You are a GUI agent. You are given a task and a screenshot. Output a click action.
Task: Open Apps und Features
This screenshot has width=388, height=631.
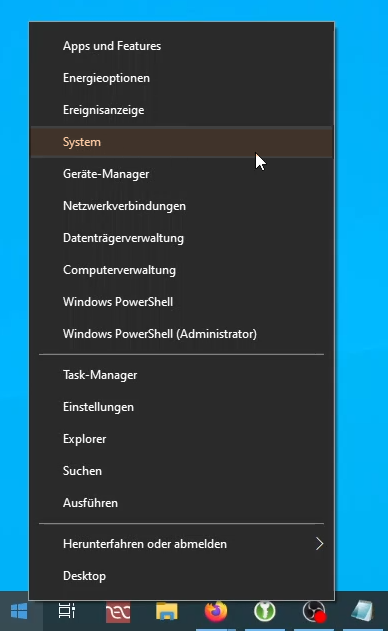pos(182,46)
